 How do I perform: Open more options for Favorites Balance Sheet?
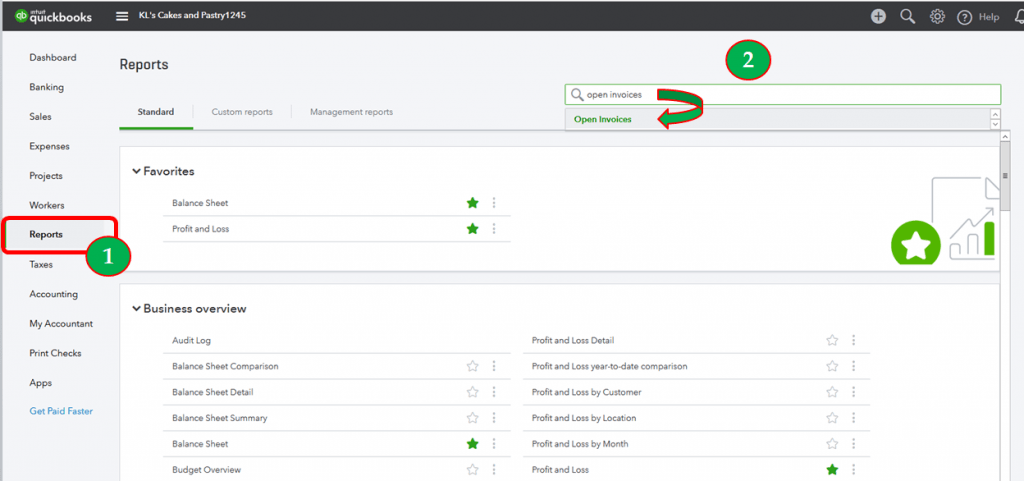click(494, 203)
